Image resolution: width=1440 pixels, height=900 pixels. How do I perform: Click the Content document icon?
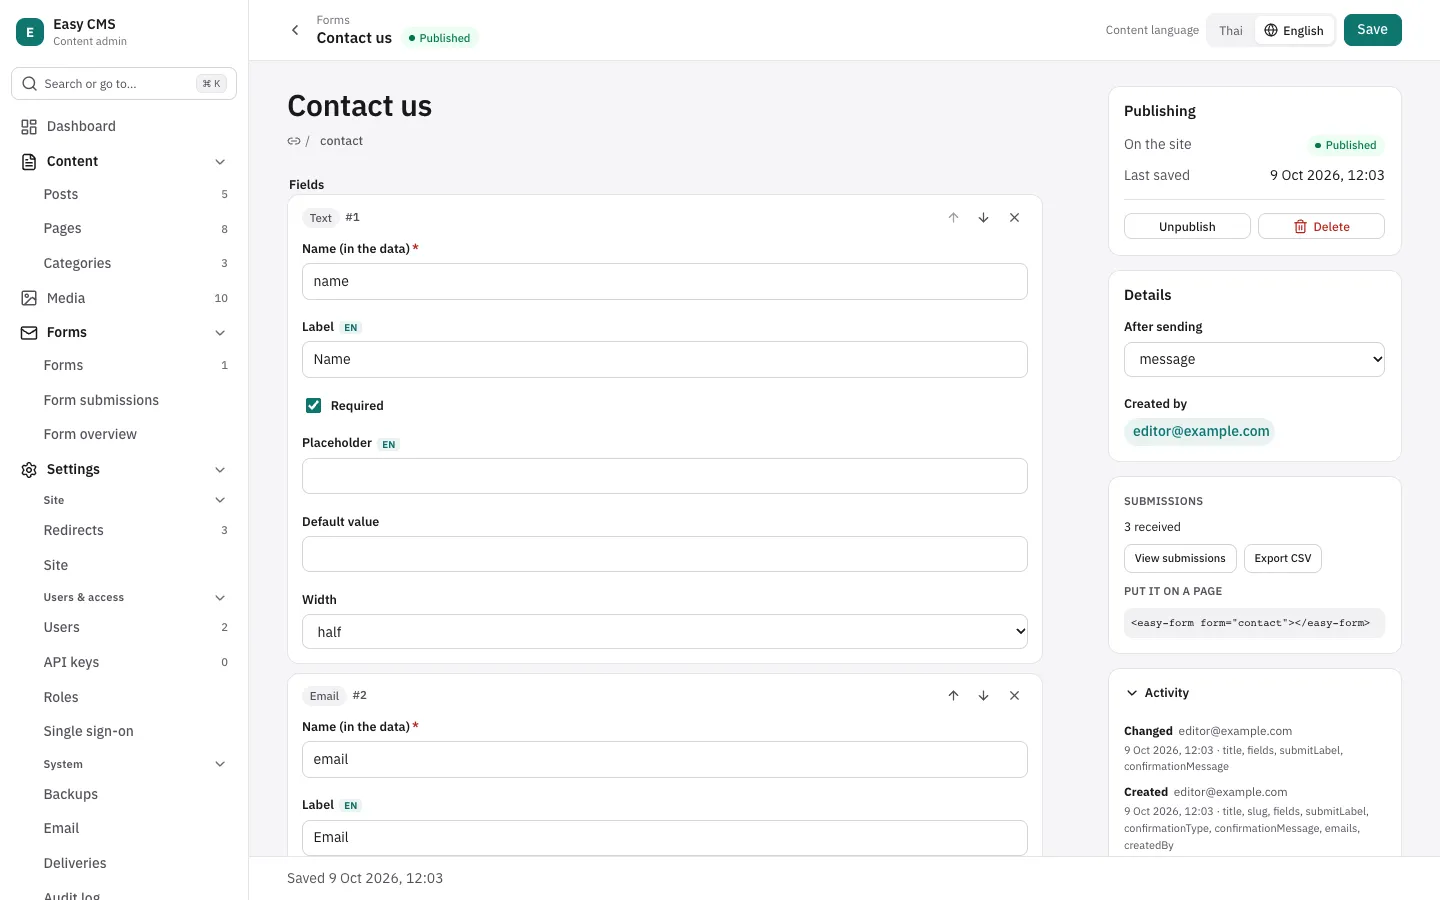tap(29, 162)
